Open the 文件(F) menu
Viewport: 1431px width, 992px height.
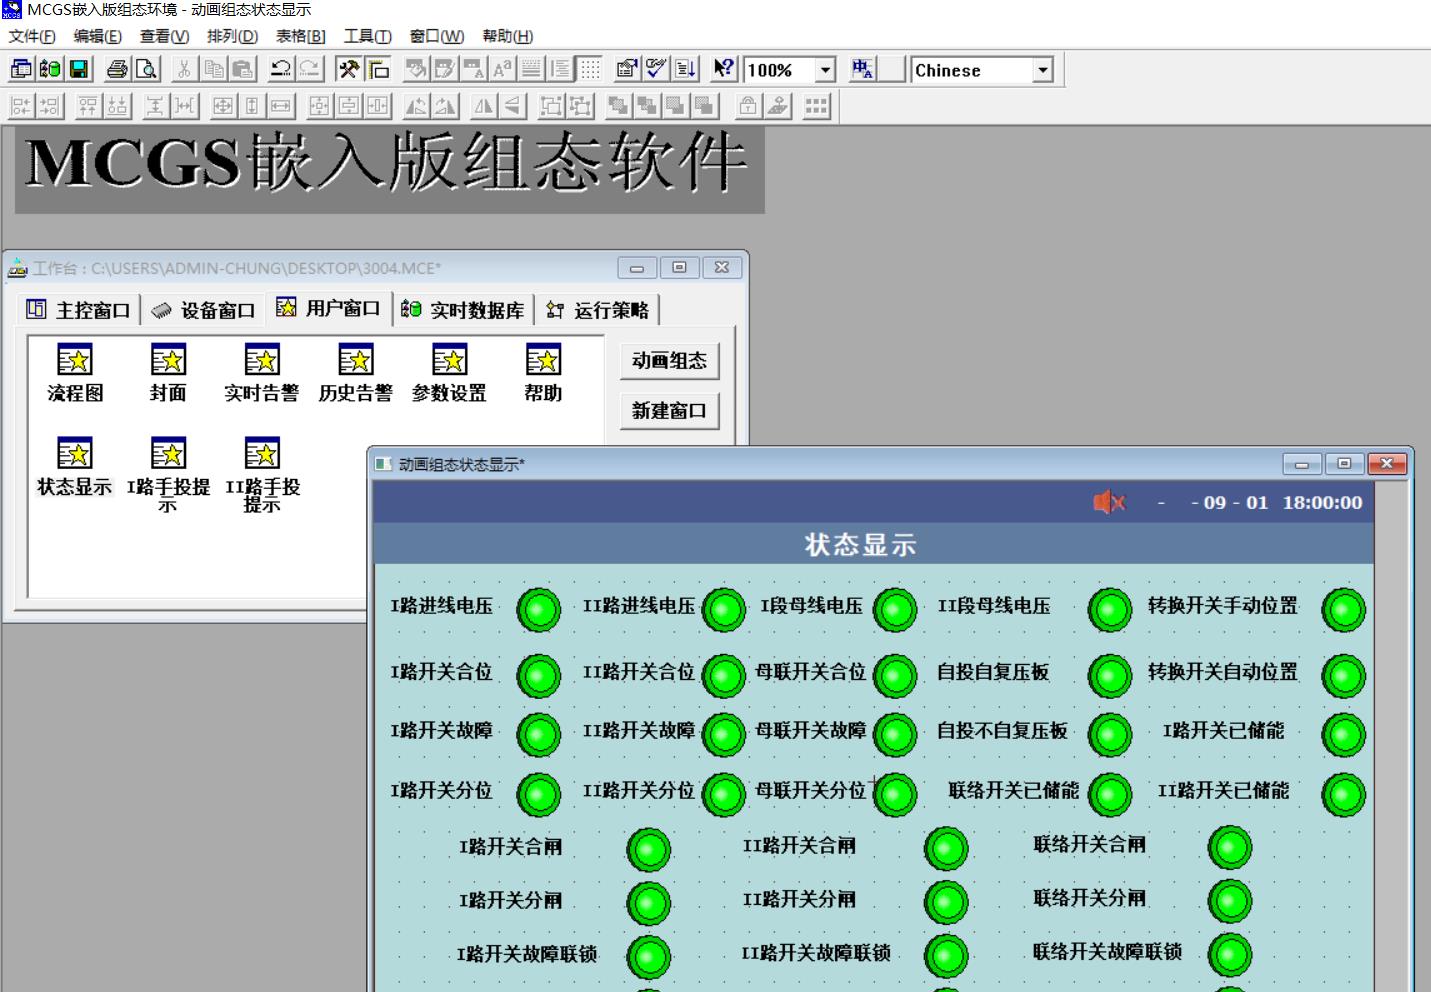tap(31, 36)
